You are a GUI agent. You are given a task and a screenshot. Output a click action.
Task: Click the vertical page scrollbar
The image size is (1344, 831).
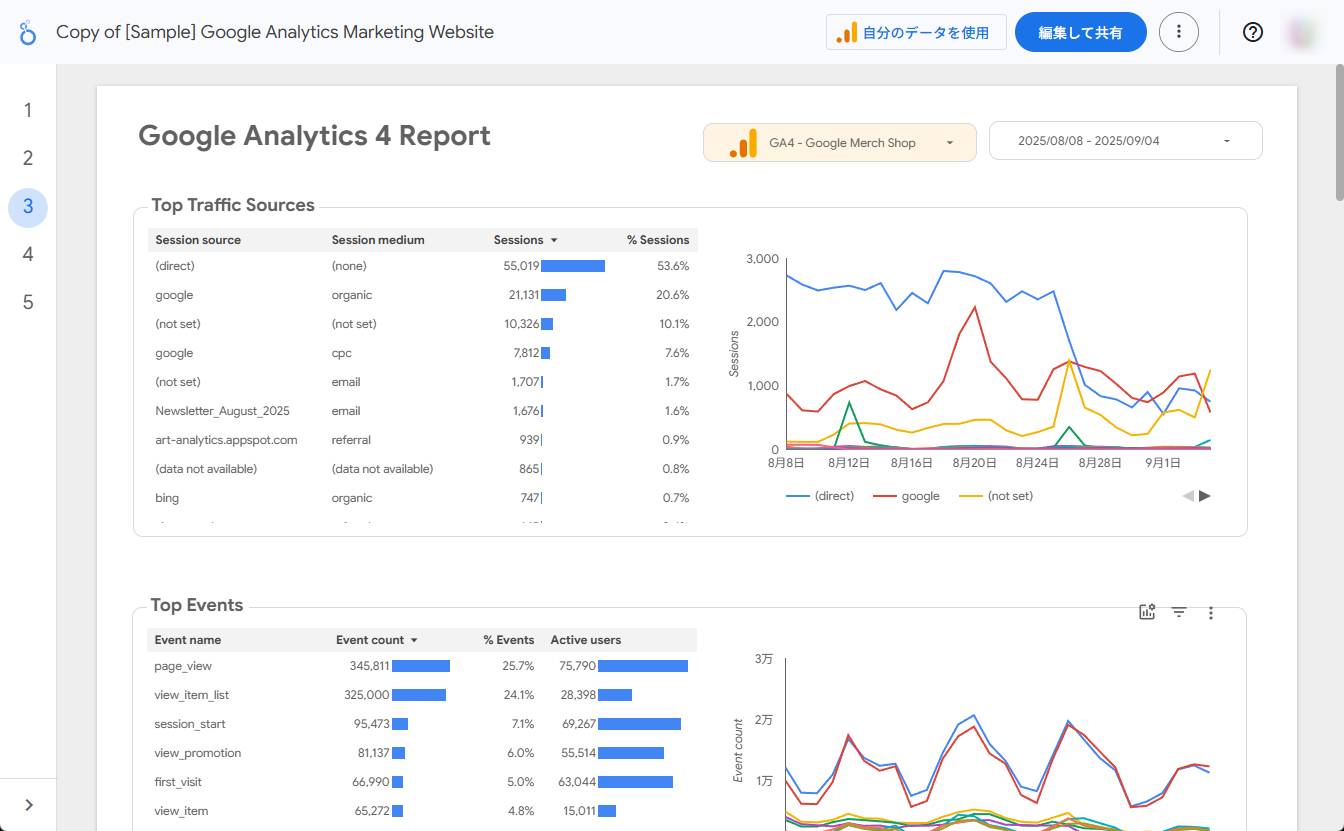point(1339,135)
